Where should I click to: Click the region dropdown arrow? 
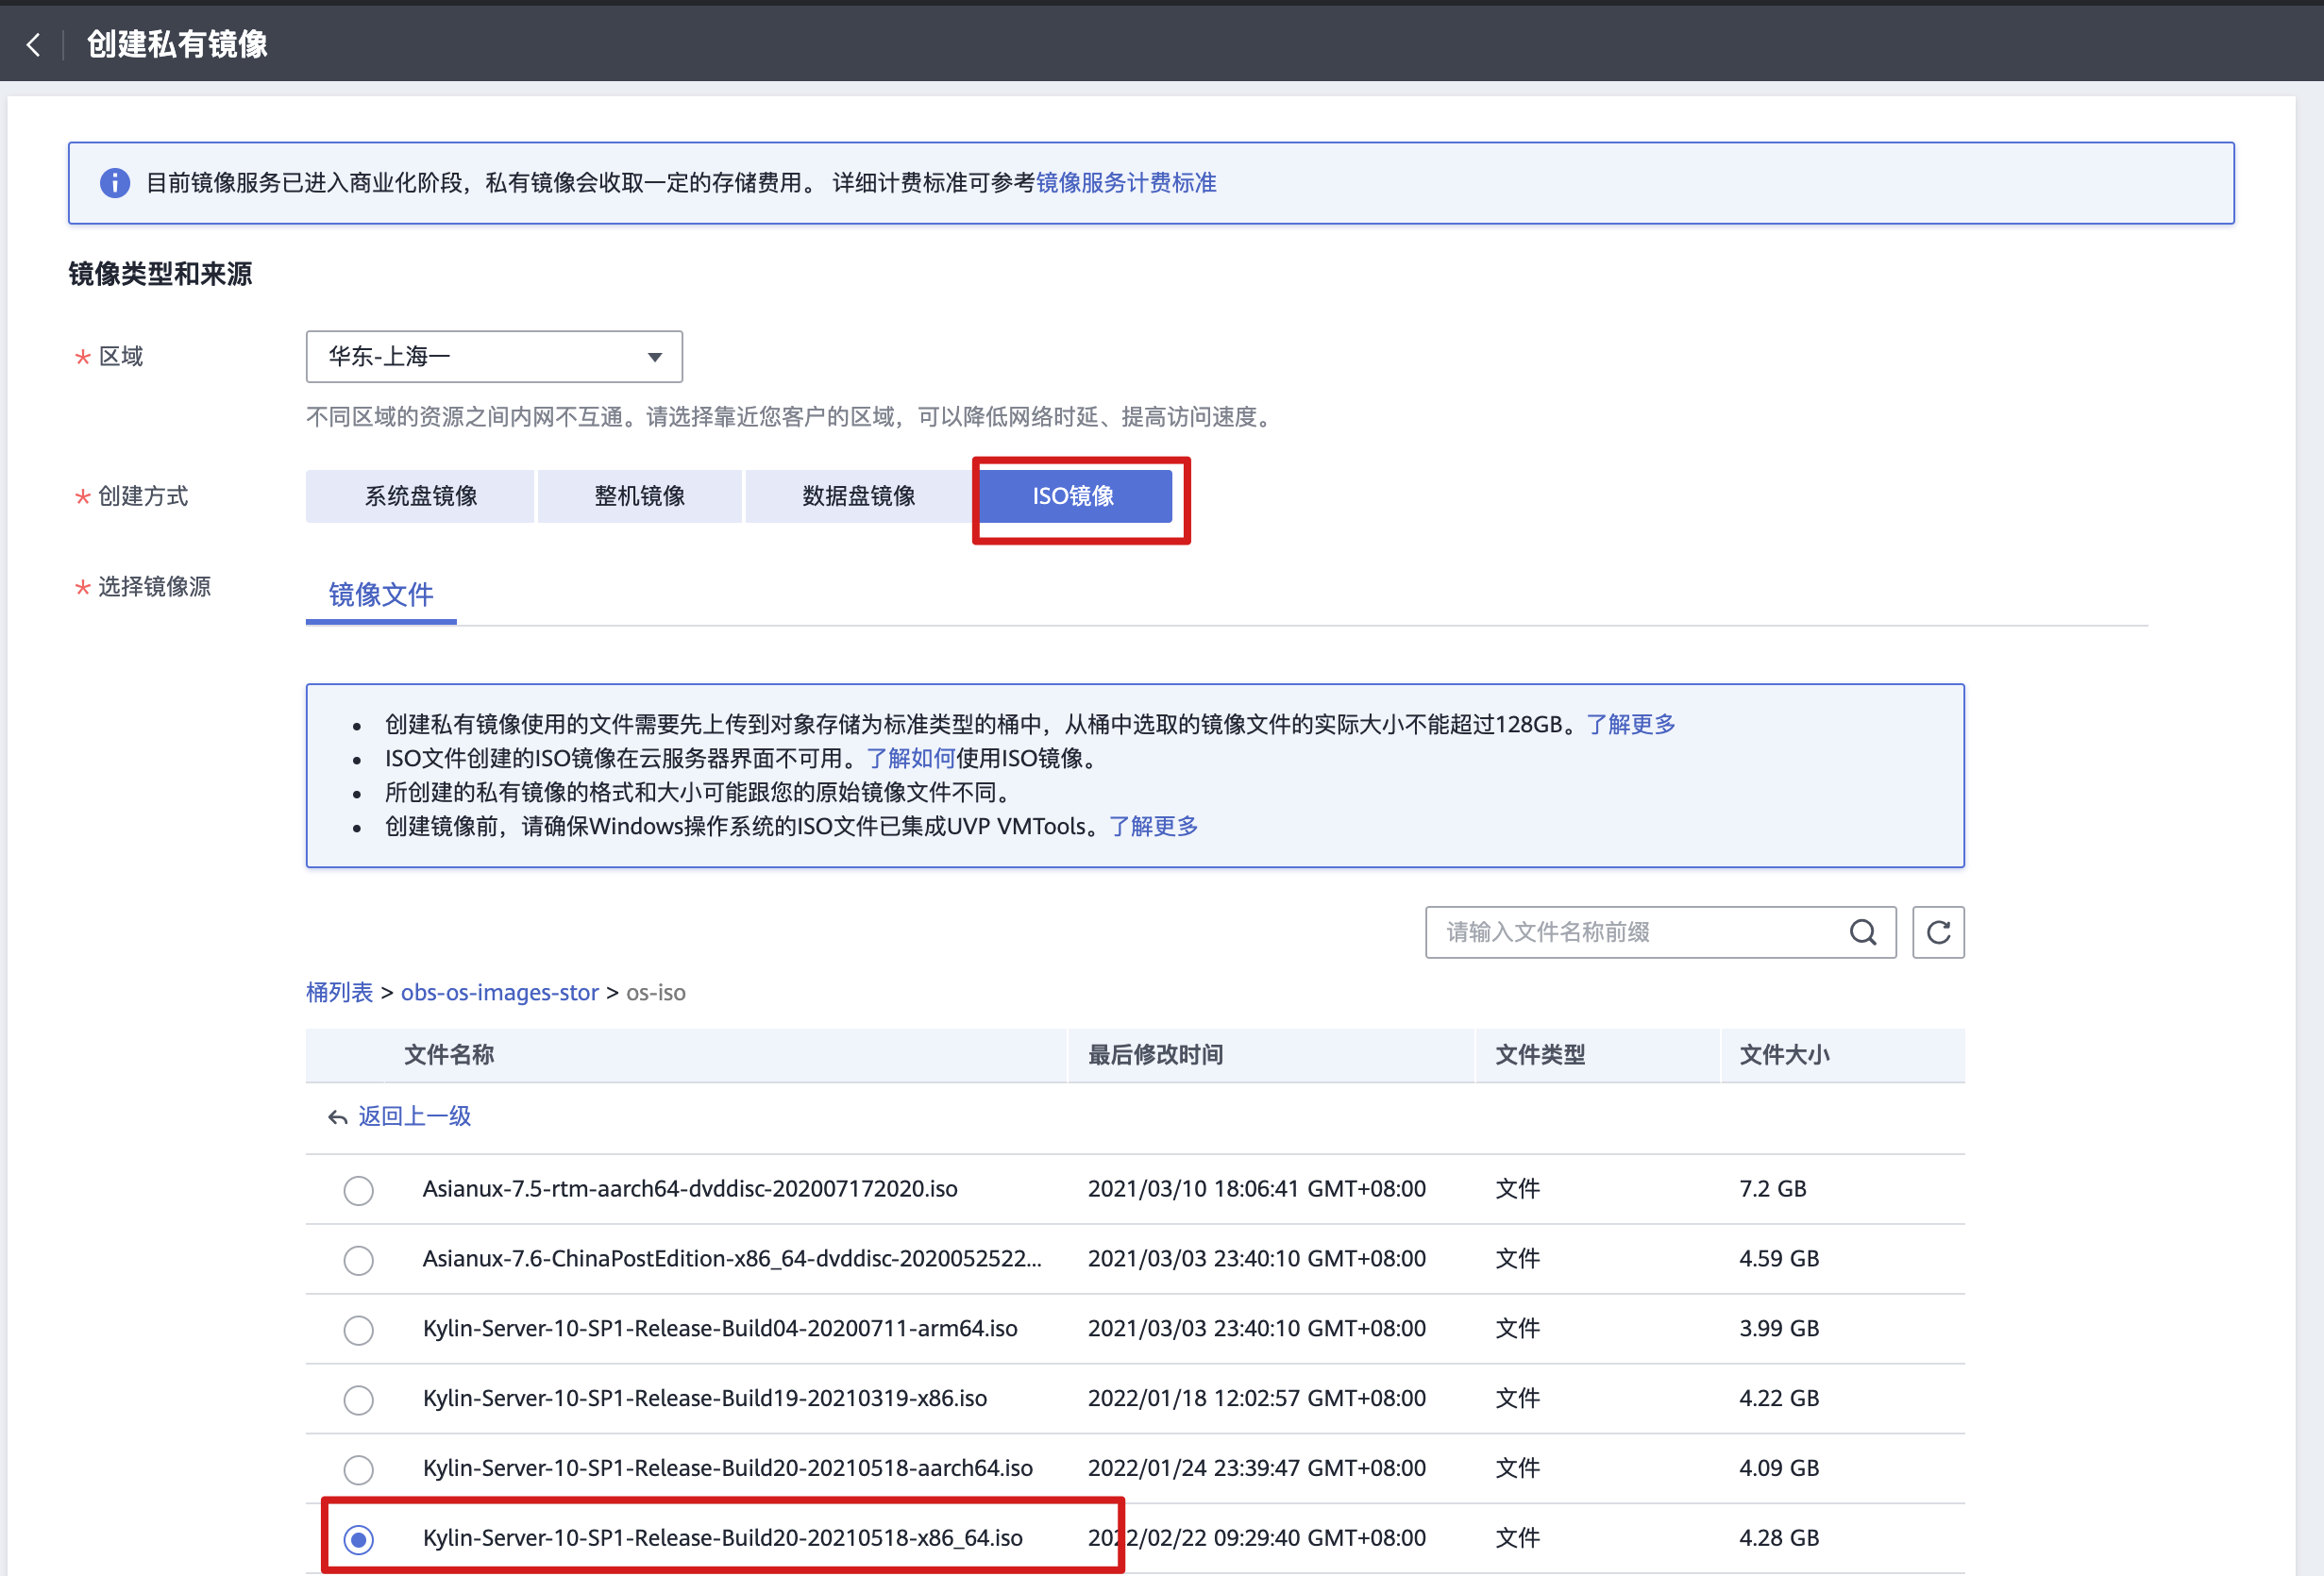point(654,357)
